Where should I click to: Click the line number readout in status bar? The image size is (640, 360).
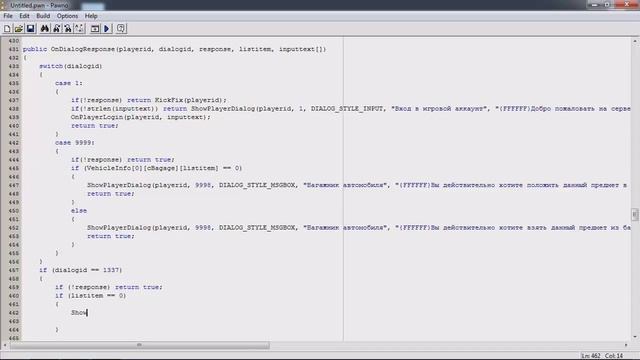coord(591,356)
